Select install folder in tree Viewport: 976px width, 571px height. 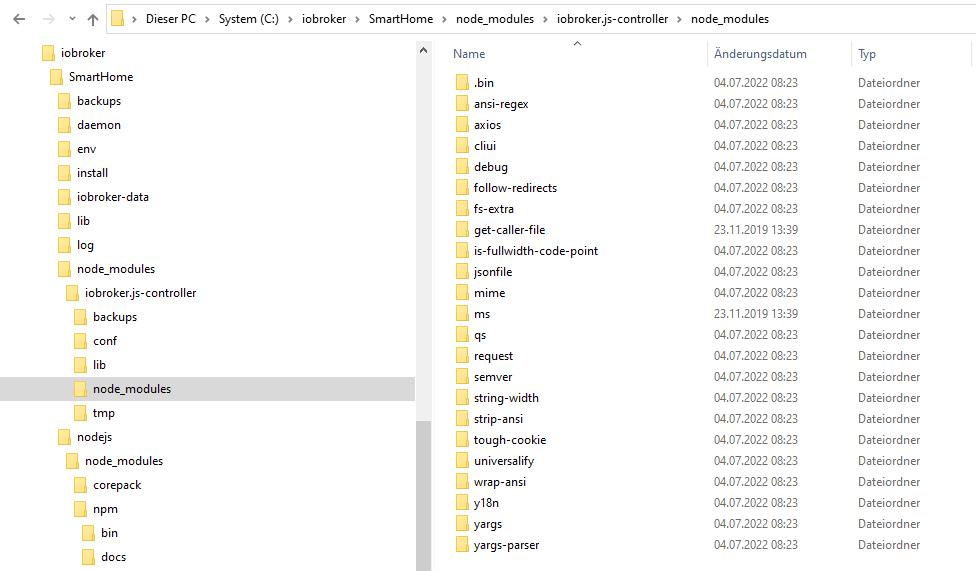click(x=92, y=172)
